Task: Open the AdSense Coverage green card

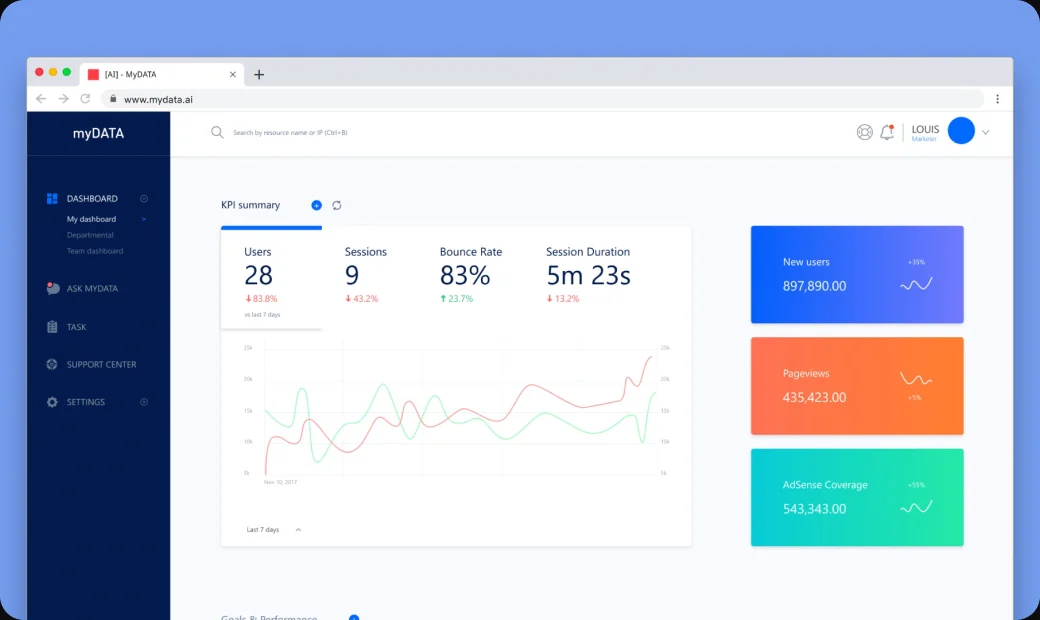Action: (x=857, y=497)
